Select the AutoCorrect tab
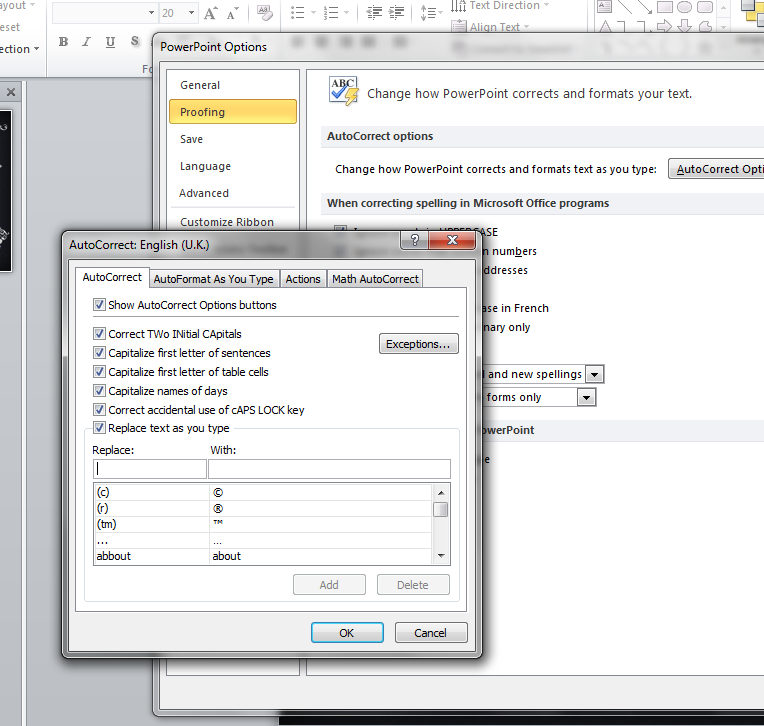The height and width of the screenshot is (726, 764). (x=112, y=277)
